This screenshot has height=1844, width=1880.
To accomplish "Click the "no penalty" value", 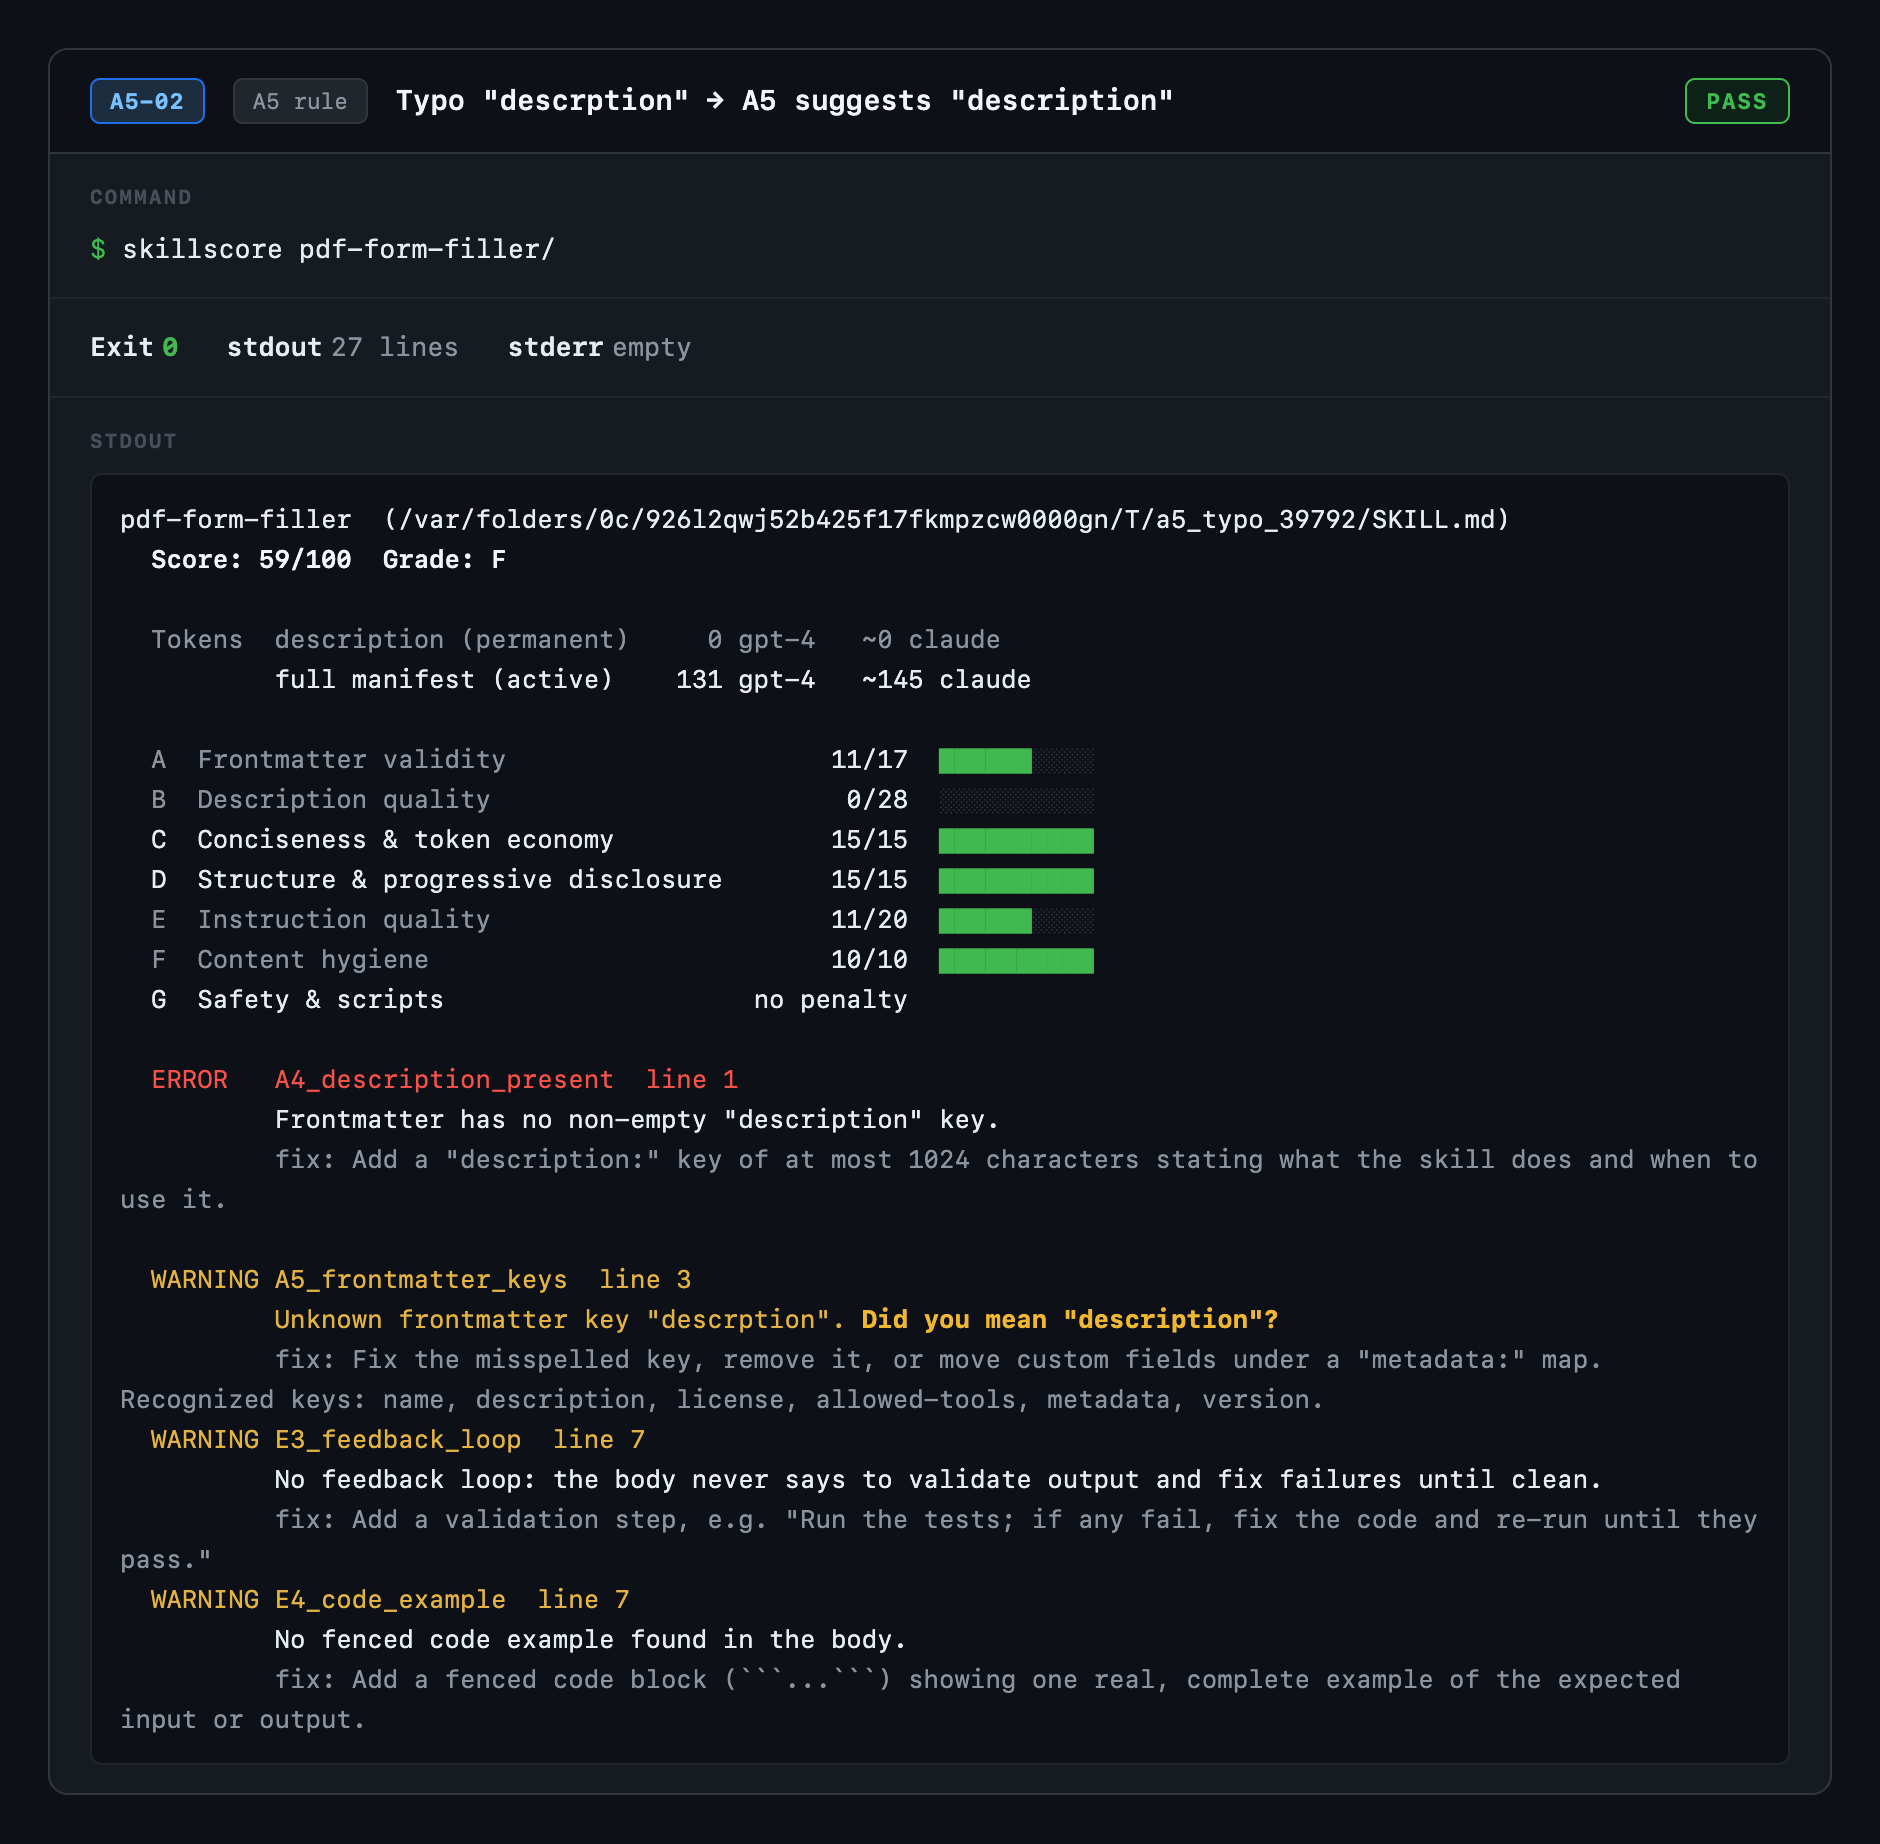I will 831,999.
